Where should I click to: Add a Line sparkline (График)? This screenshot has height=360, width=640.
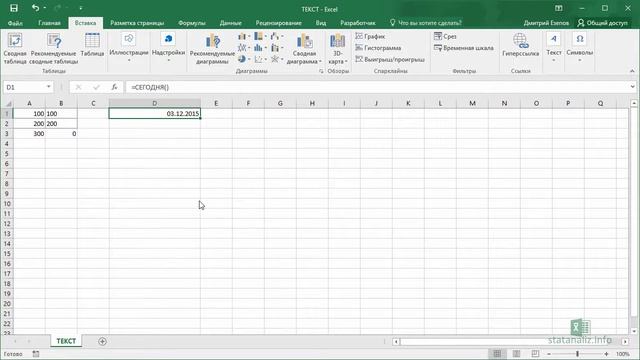tap(370, 36)
